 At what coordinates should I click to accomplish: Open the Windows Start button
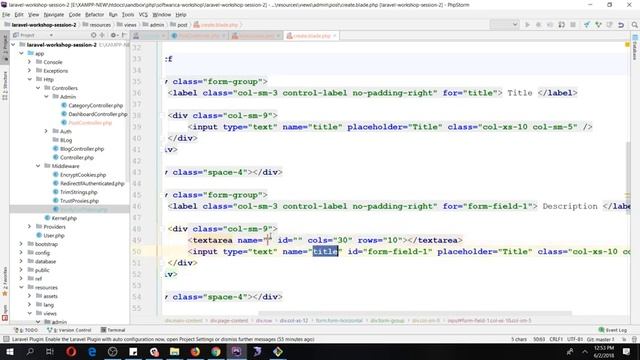click(x=9, y=351)
